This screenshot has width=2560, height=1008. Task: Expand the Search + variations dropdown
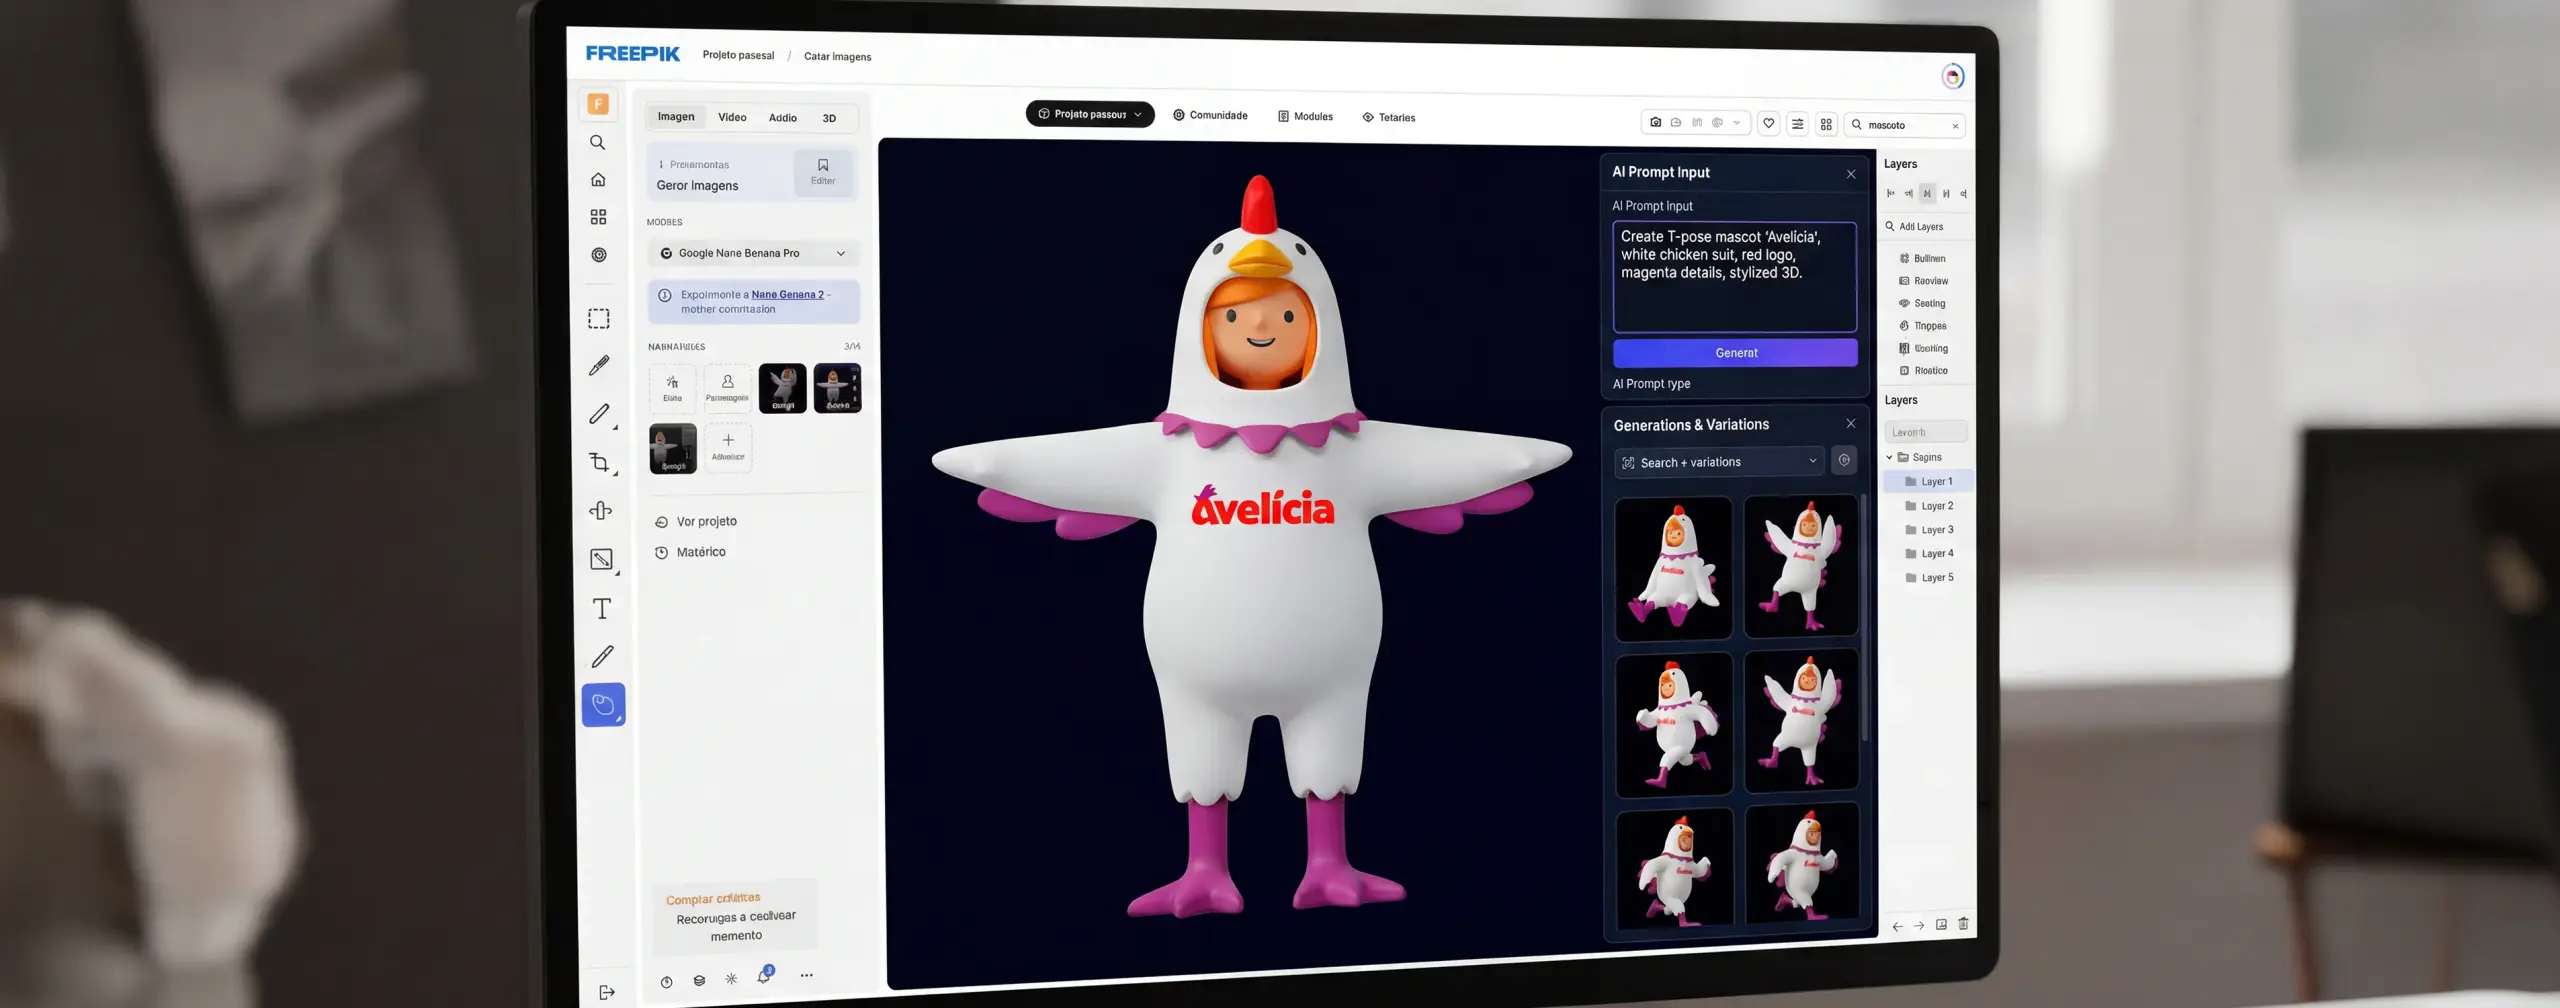click(1719, 462)
